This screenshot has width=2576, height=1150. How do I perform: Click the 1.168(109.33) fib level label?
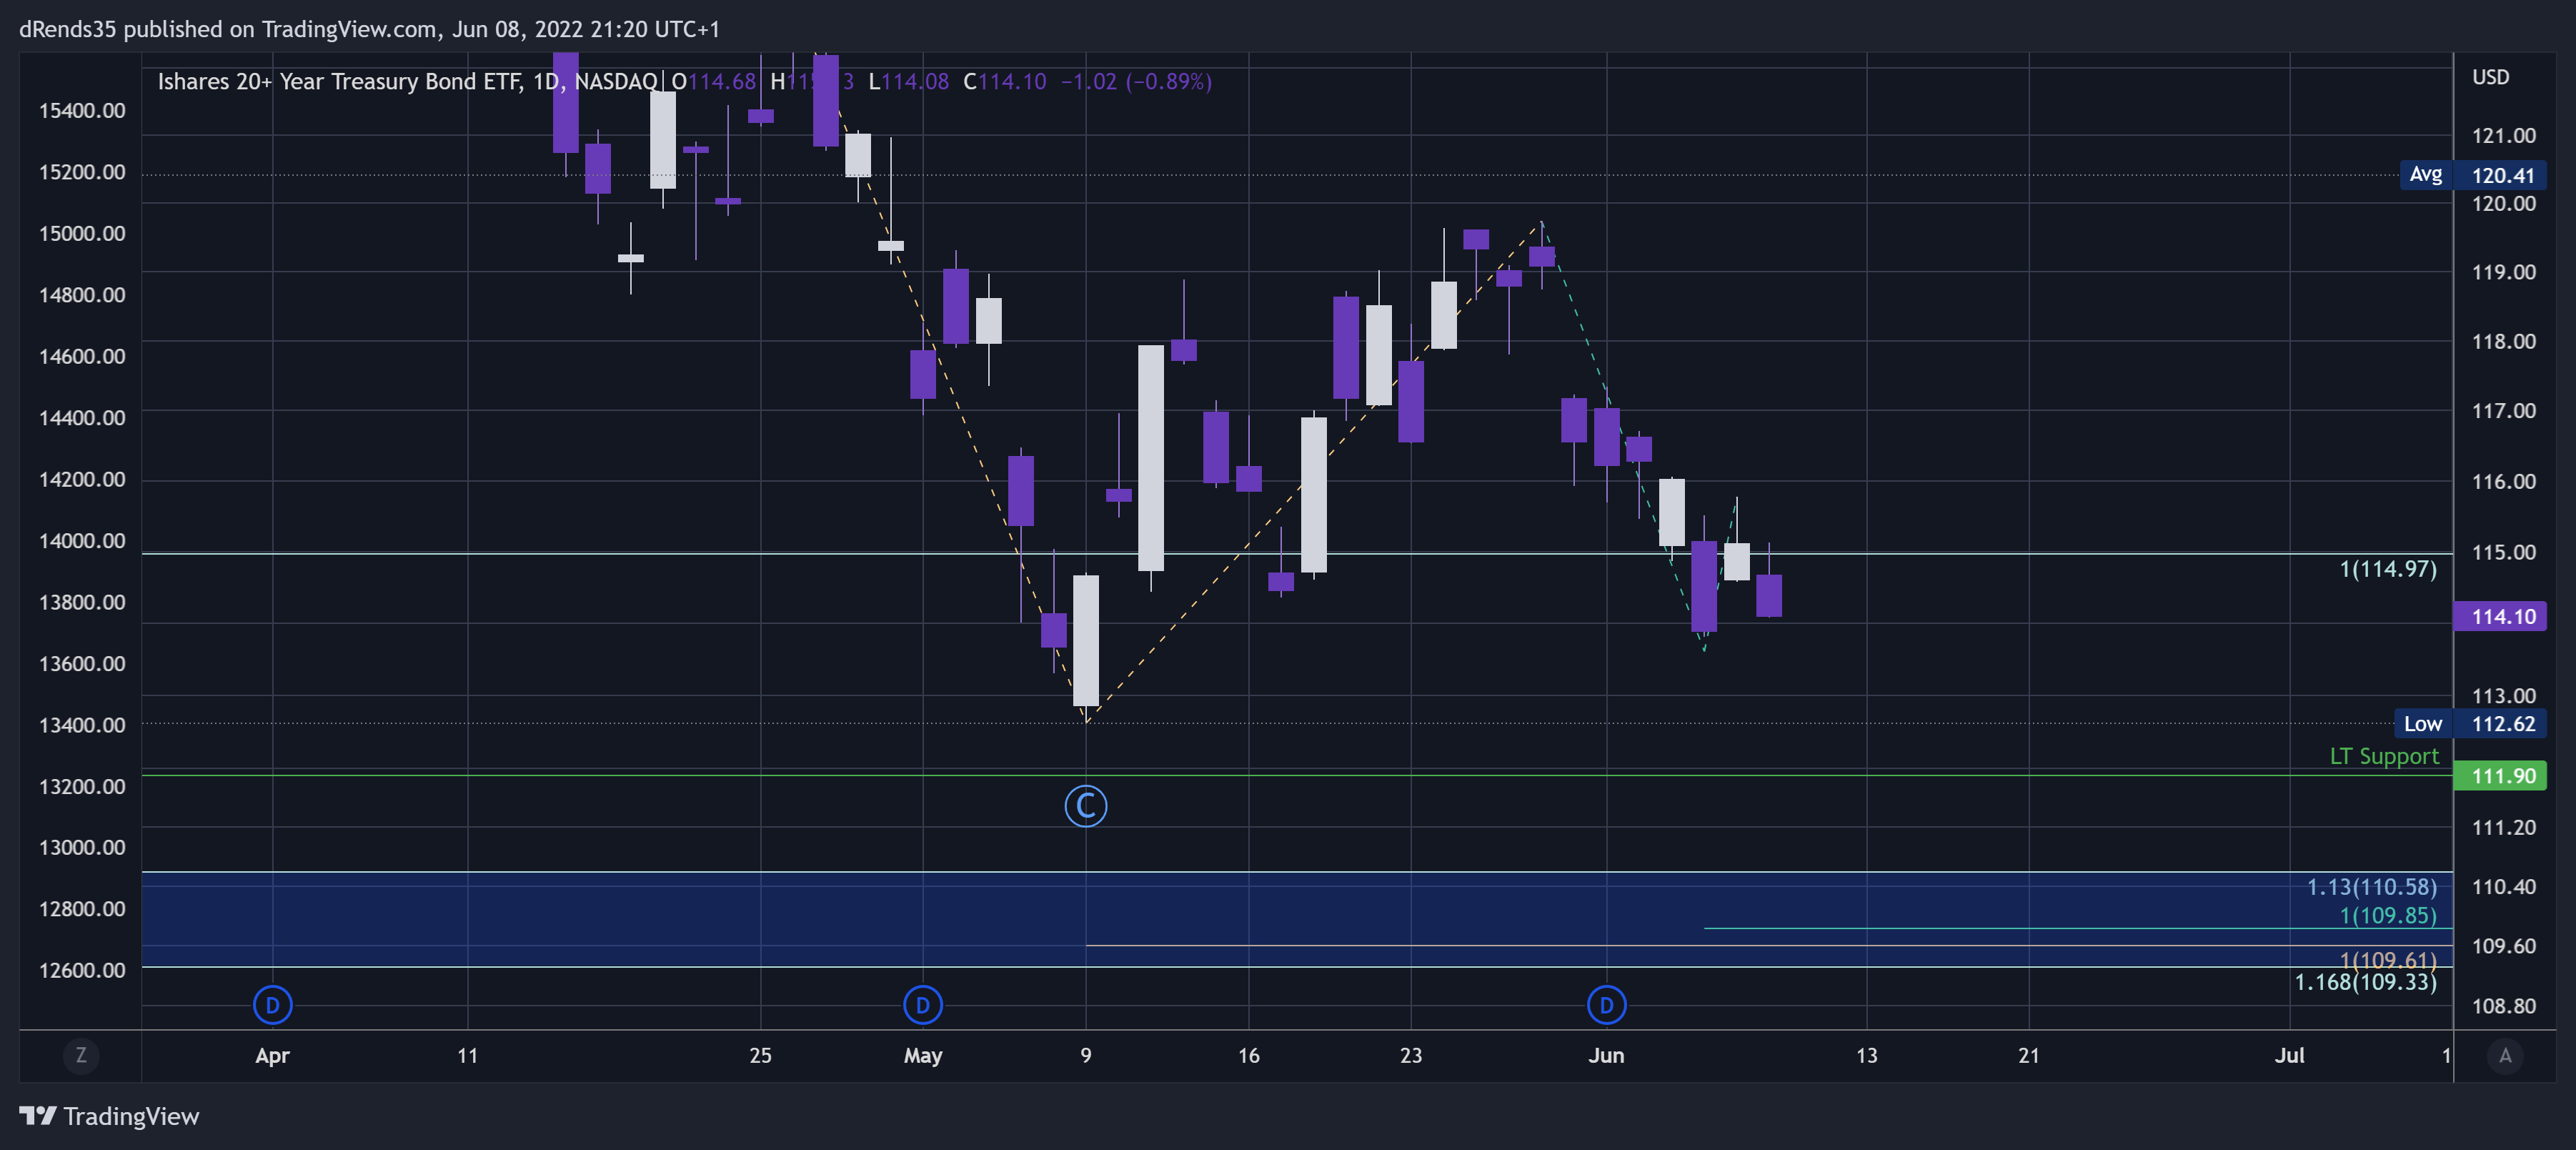[x=2366, y=982]
